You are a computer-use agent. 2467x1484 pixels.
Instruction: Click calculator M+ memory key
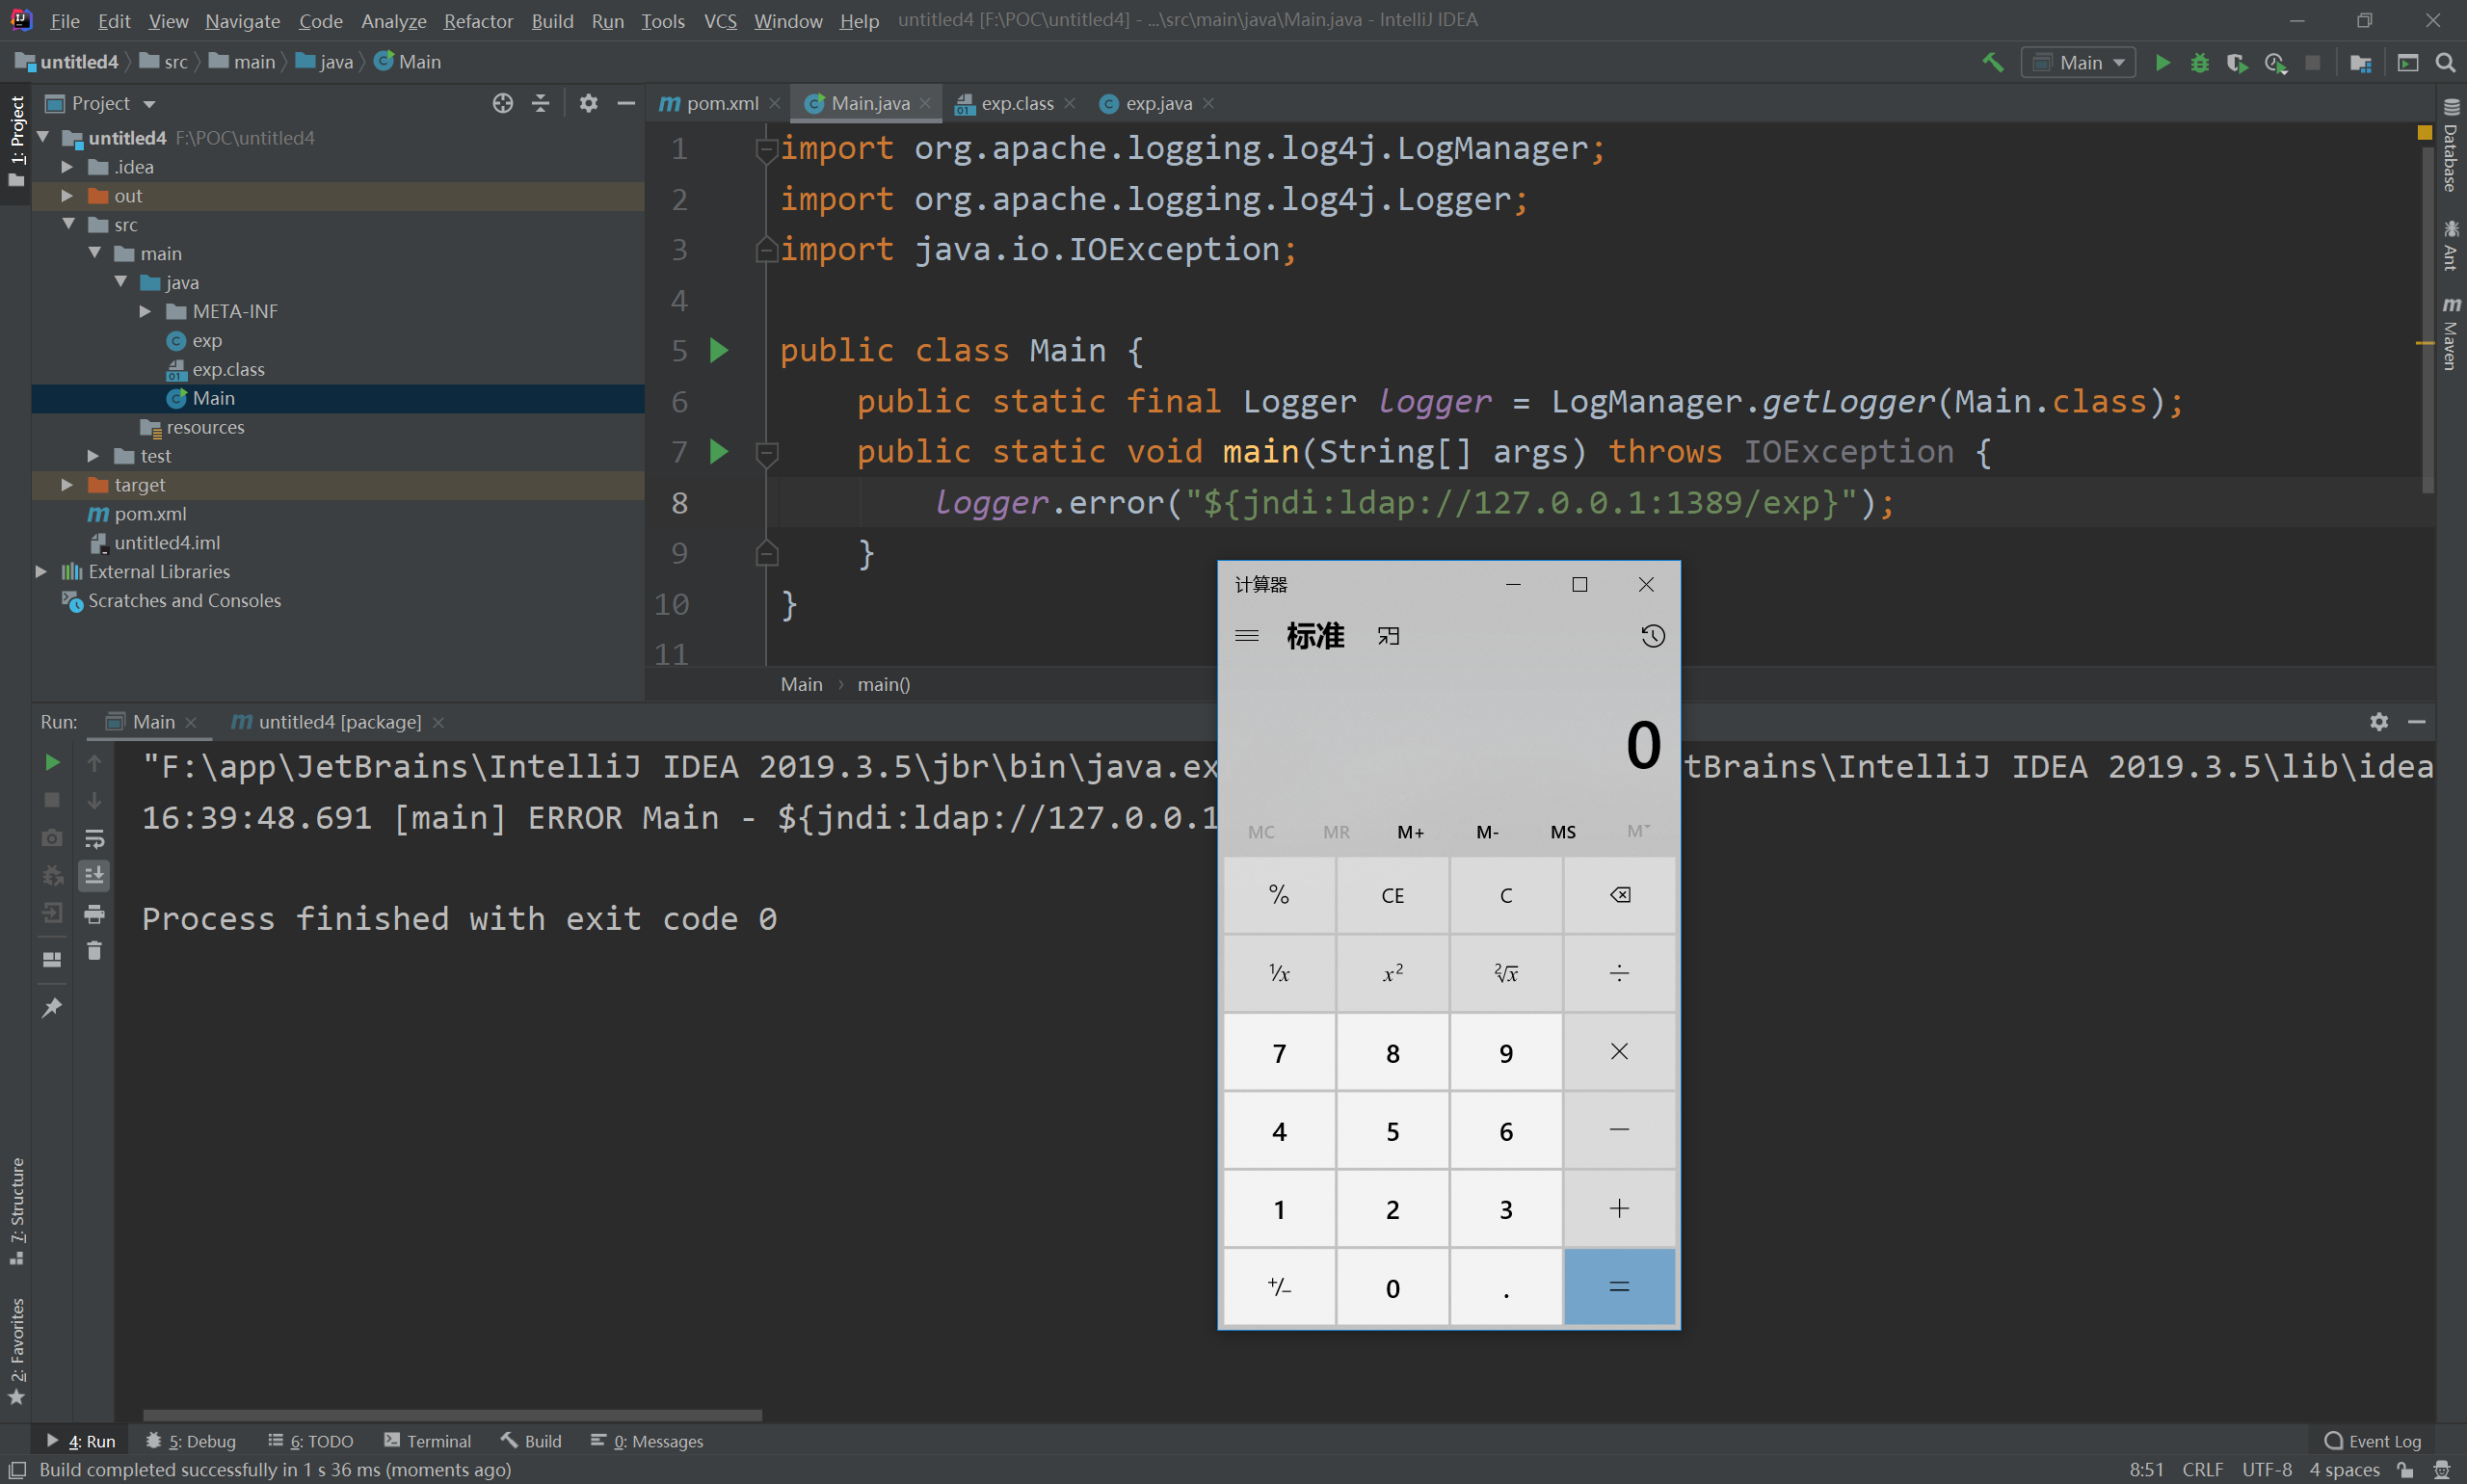point(1411,832)
